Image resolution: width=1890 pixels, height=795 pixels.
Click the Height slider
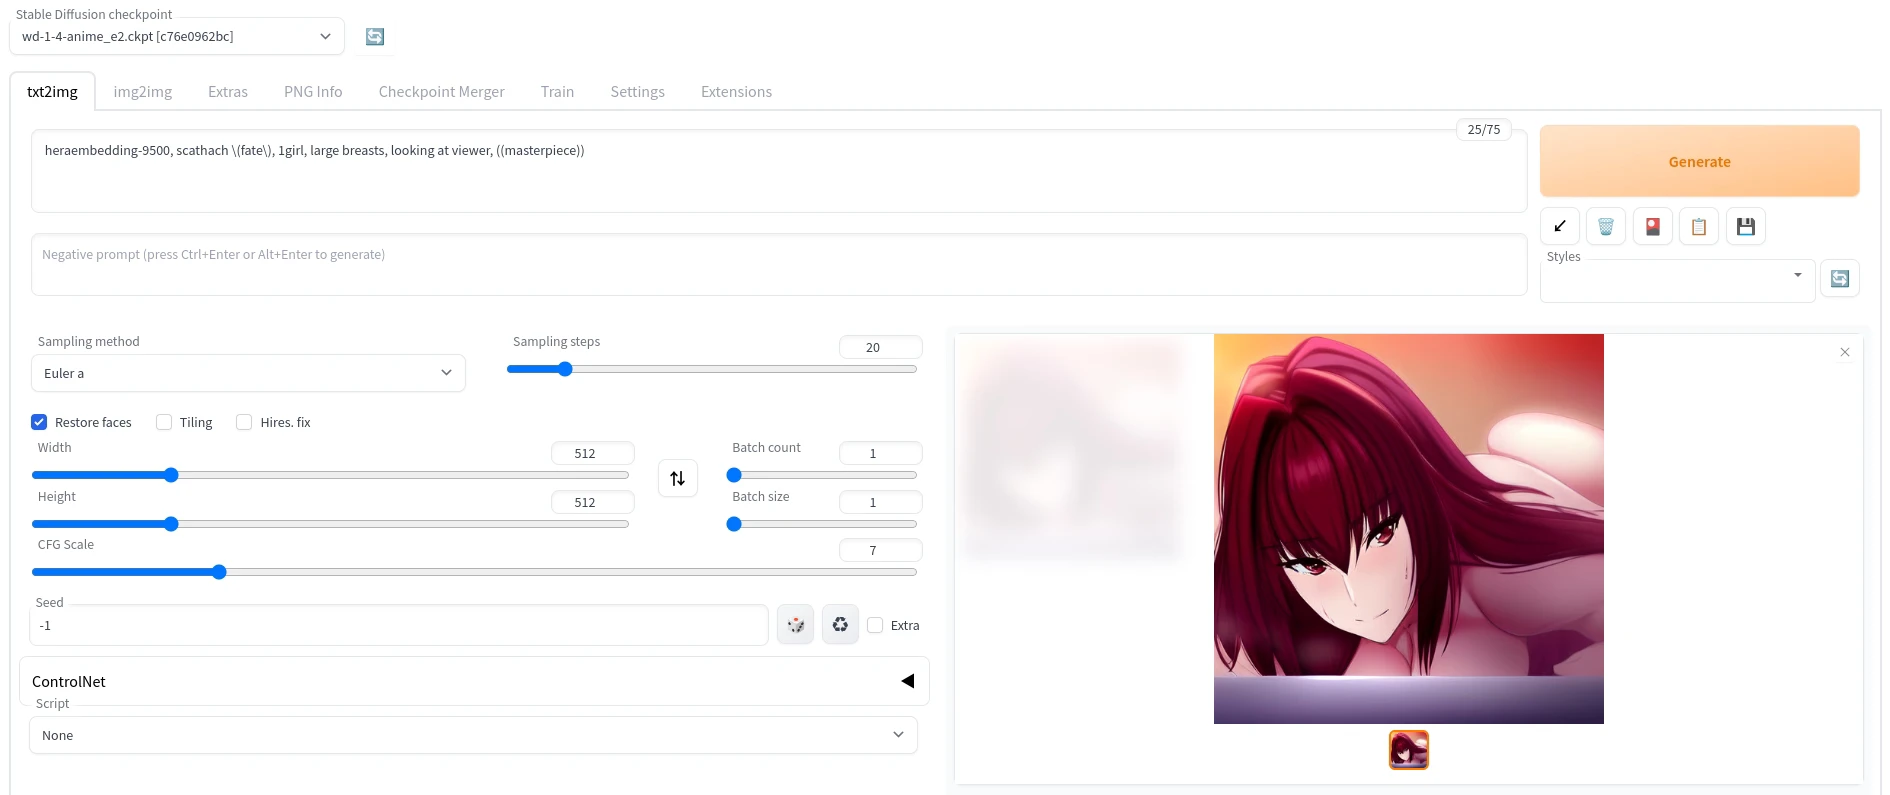(x=330, y=524)
